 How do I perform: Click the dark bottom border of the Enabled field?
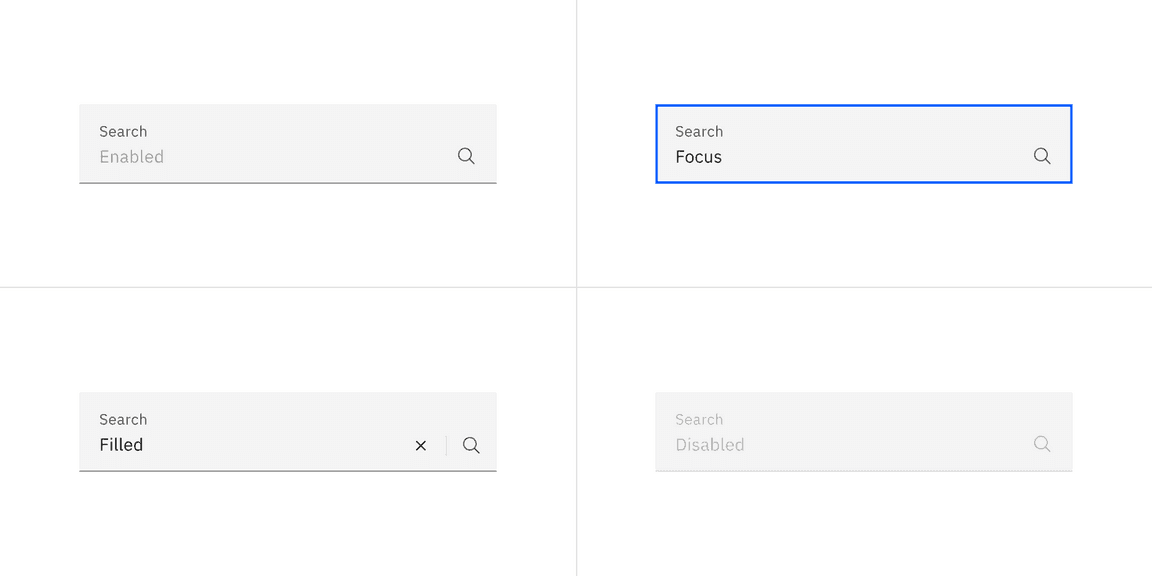288,183
